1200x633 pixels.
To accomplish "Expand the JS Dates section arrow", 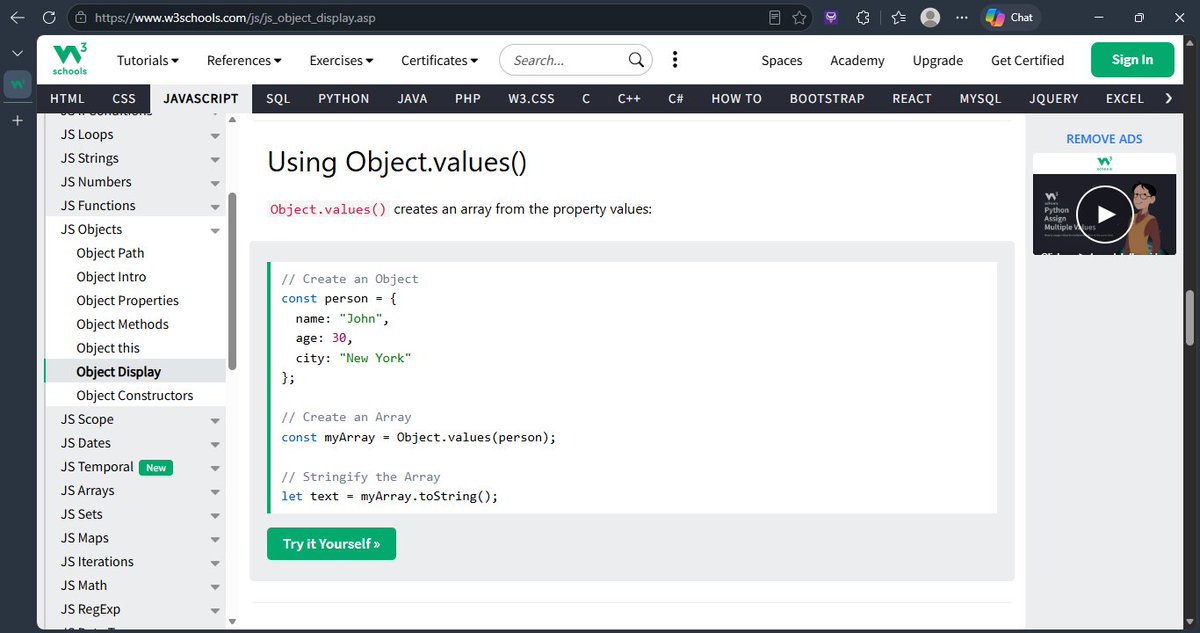I will point(215,444).
